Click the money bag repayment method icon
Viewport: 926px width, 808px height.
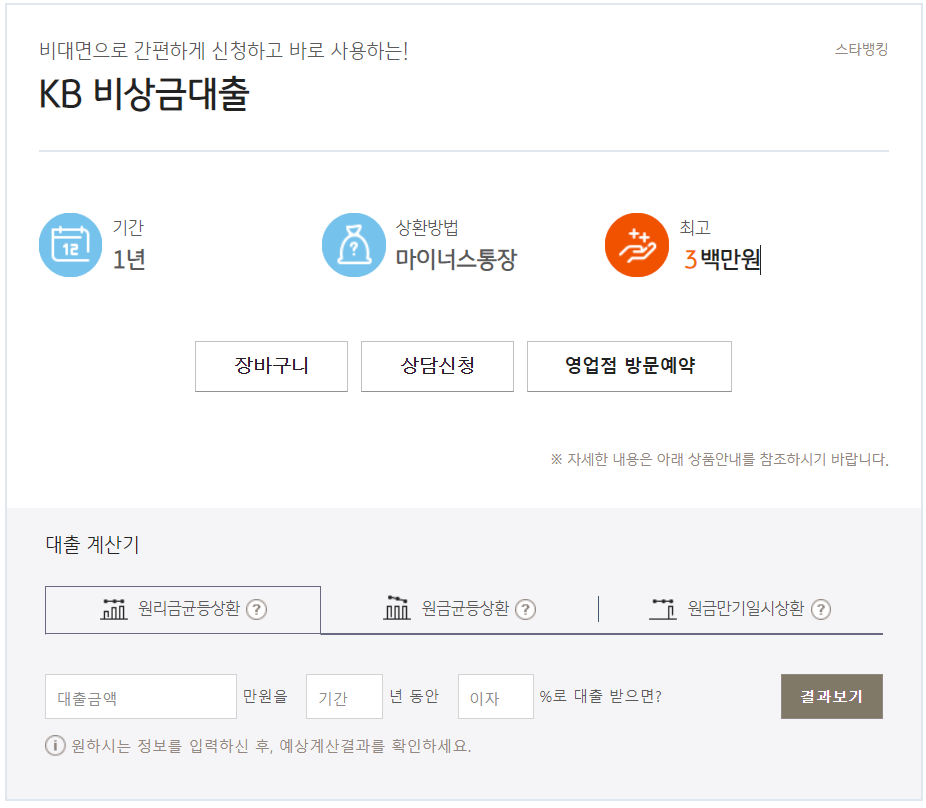(354, 245)
